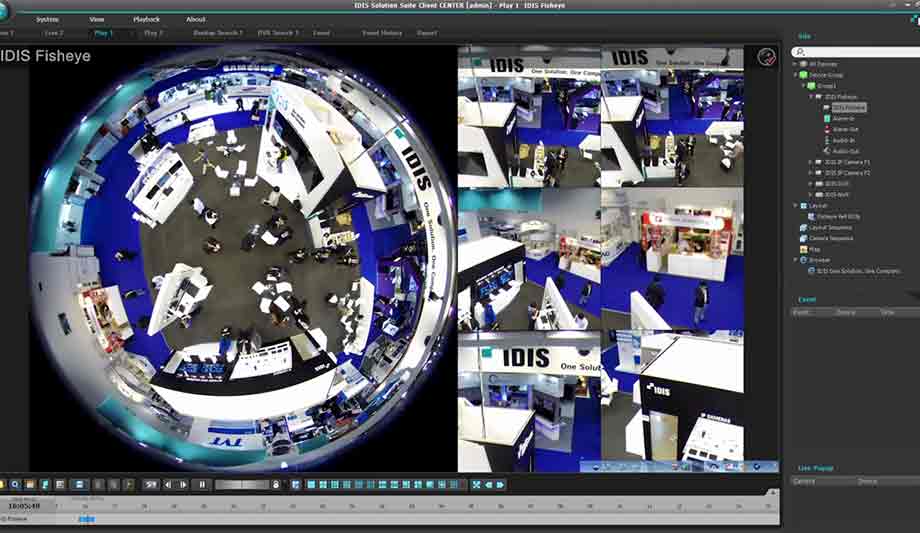Select the red booth dewarped view
920x533 pixels.
(x=672, y=259)
